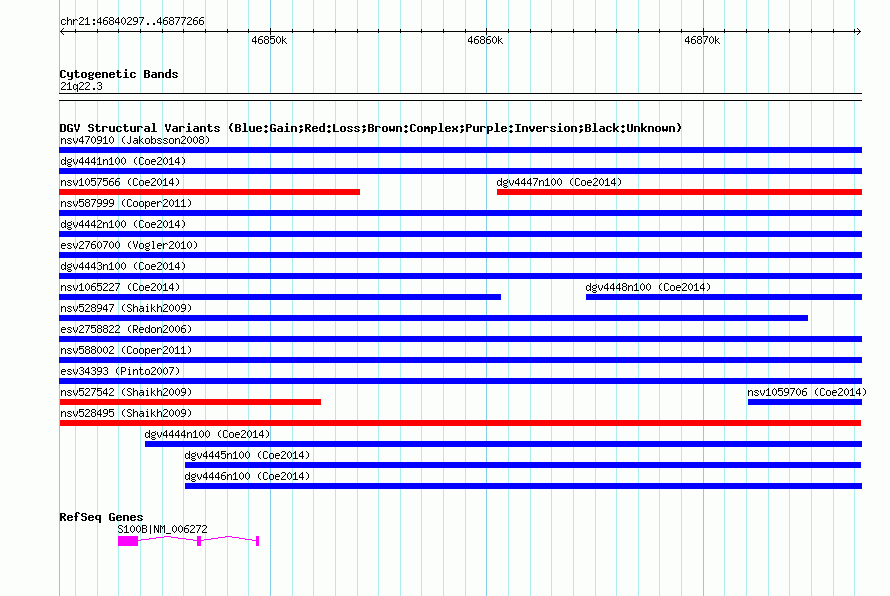Click dgv4446n100 (Coe2014) label

(x=247, y=476)
